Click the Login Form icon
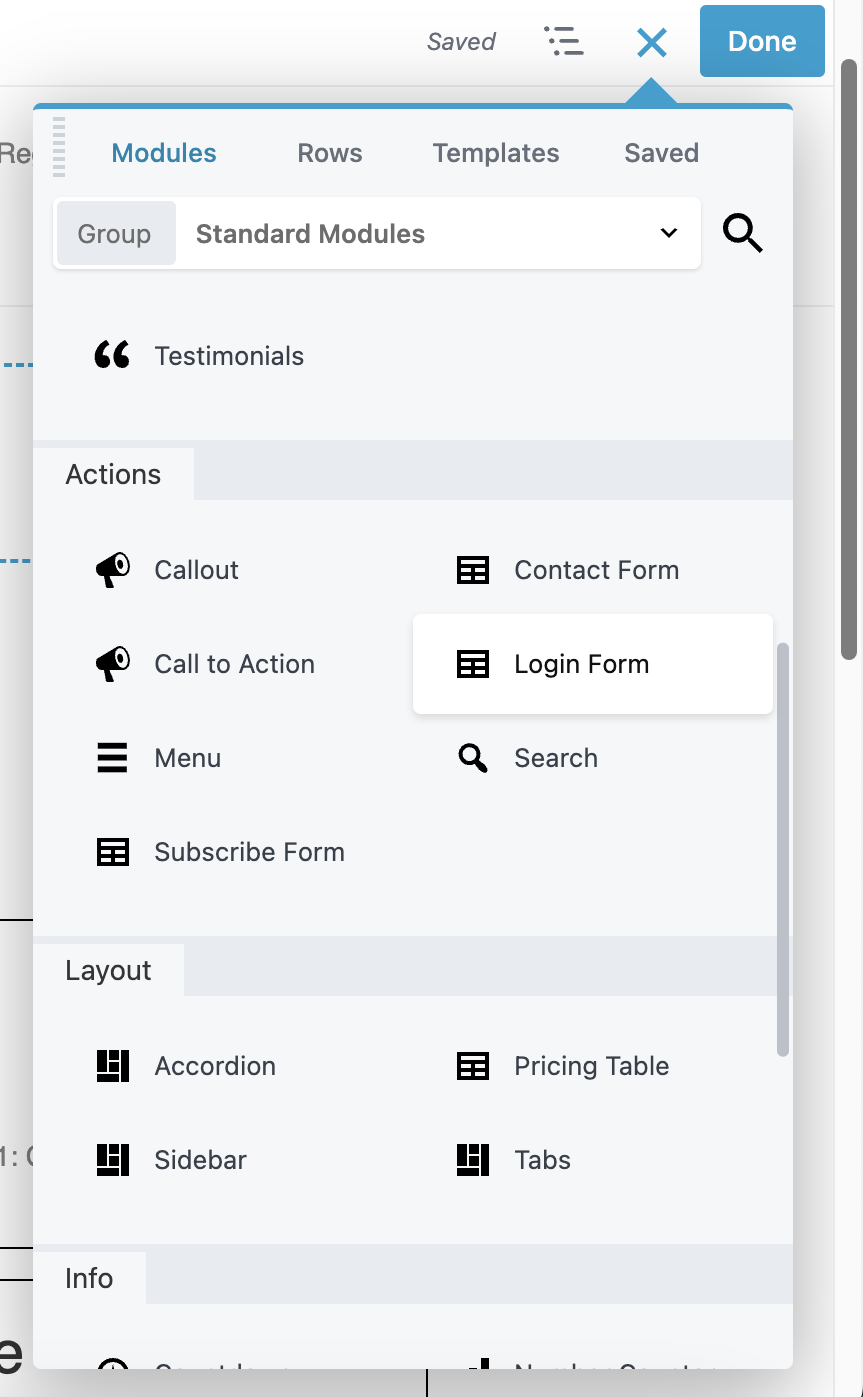 tap(471, 663)
